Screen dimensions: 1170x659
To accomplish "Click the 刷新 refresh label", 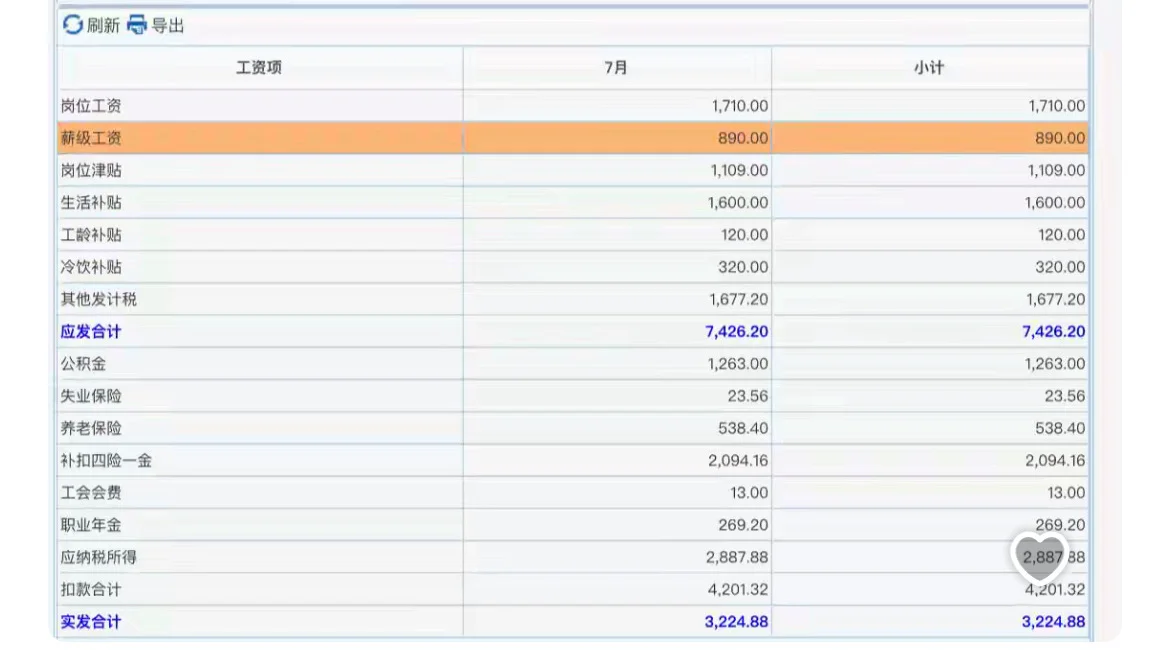I will point(103,25).
